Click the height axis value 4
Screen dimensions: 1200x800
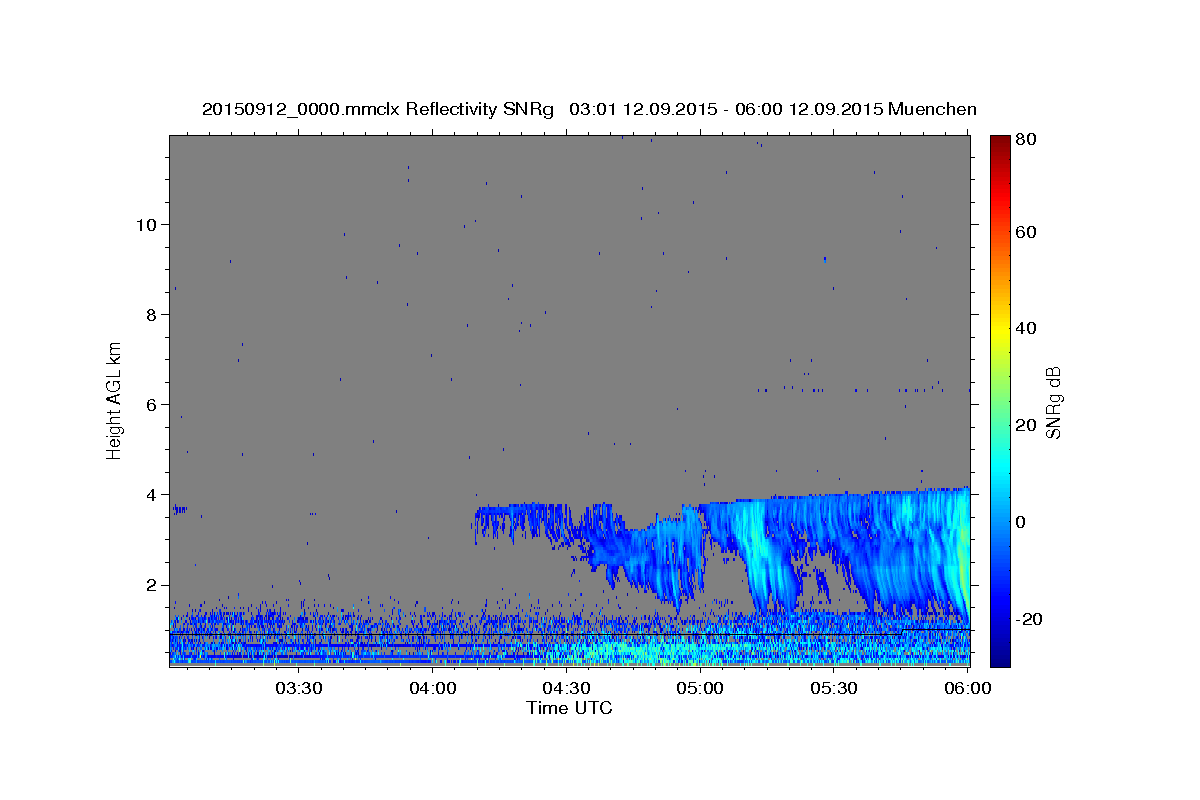pos(150,494)
